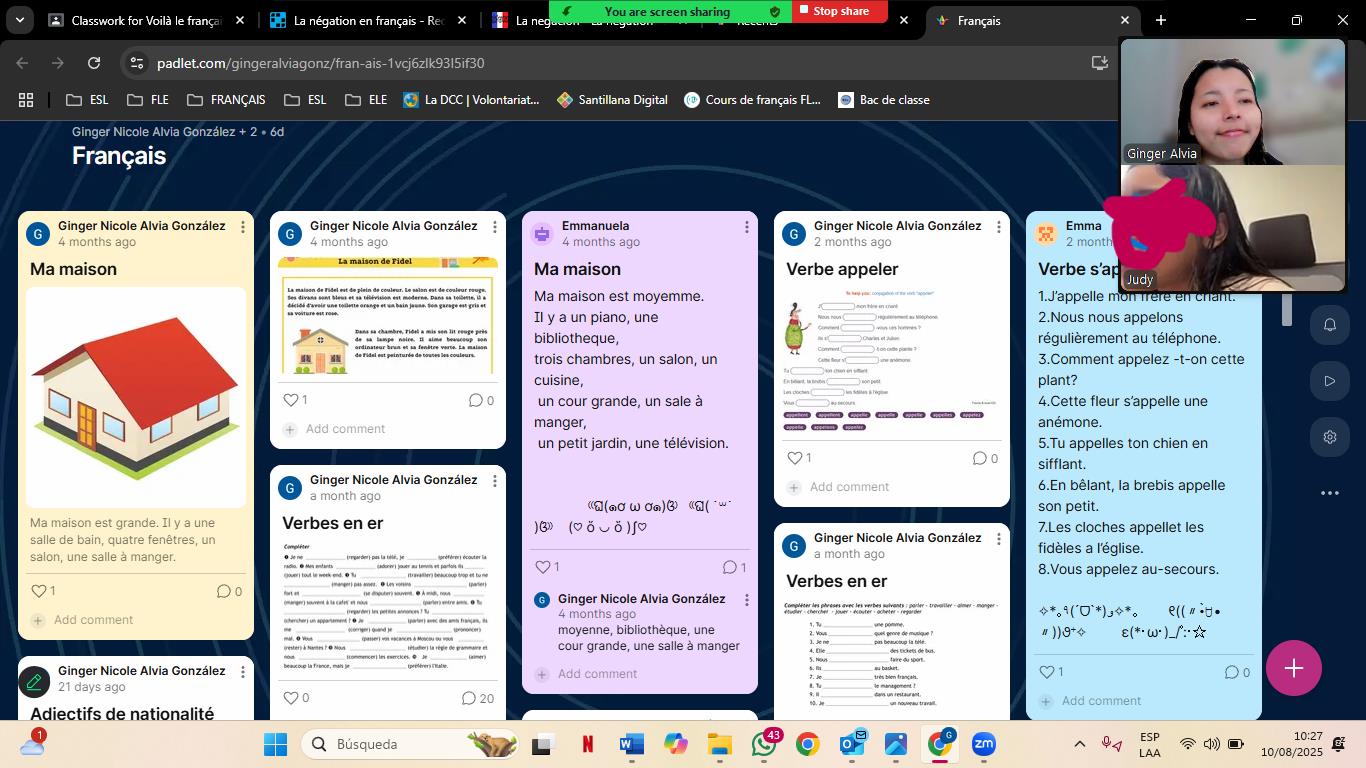Open the three-dot more menu in sidebar
The image size is (1366, 768).
[x=1329, y=493]
